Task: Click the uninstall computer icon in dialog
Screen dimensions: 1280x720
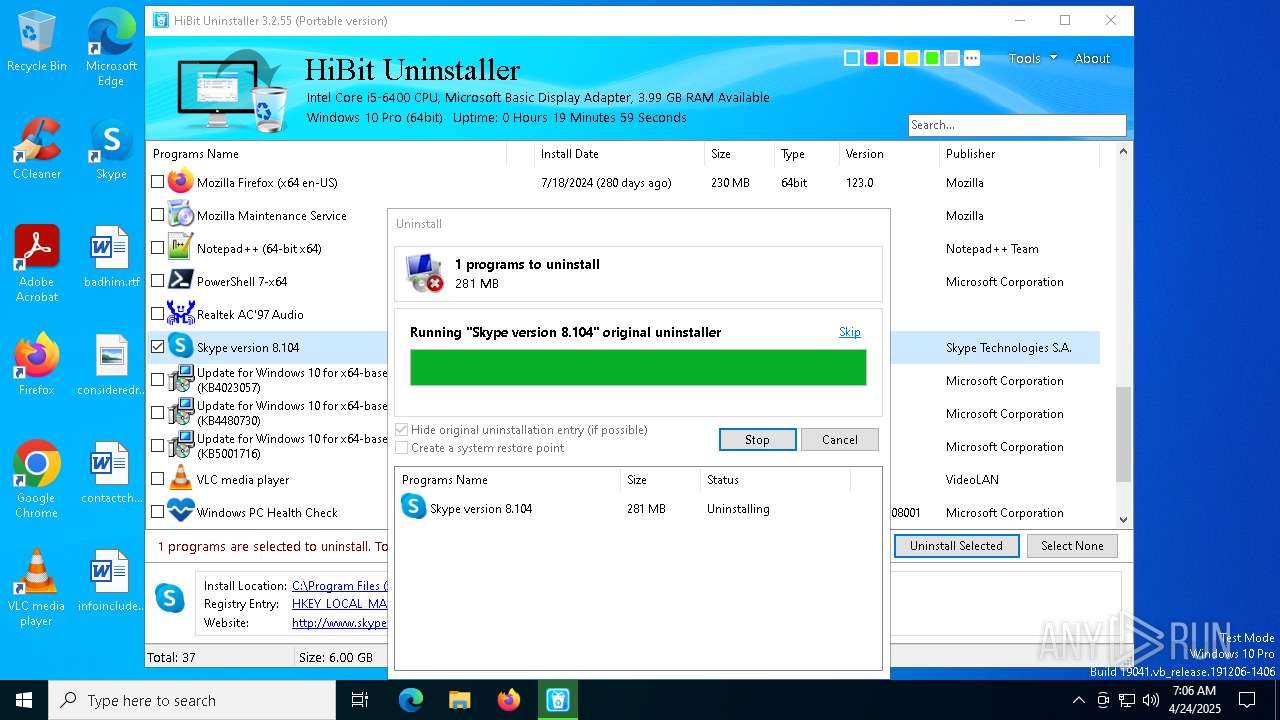Action: point(424,273)
